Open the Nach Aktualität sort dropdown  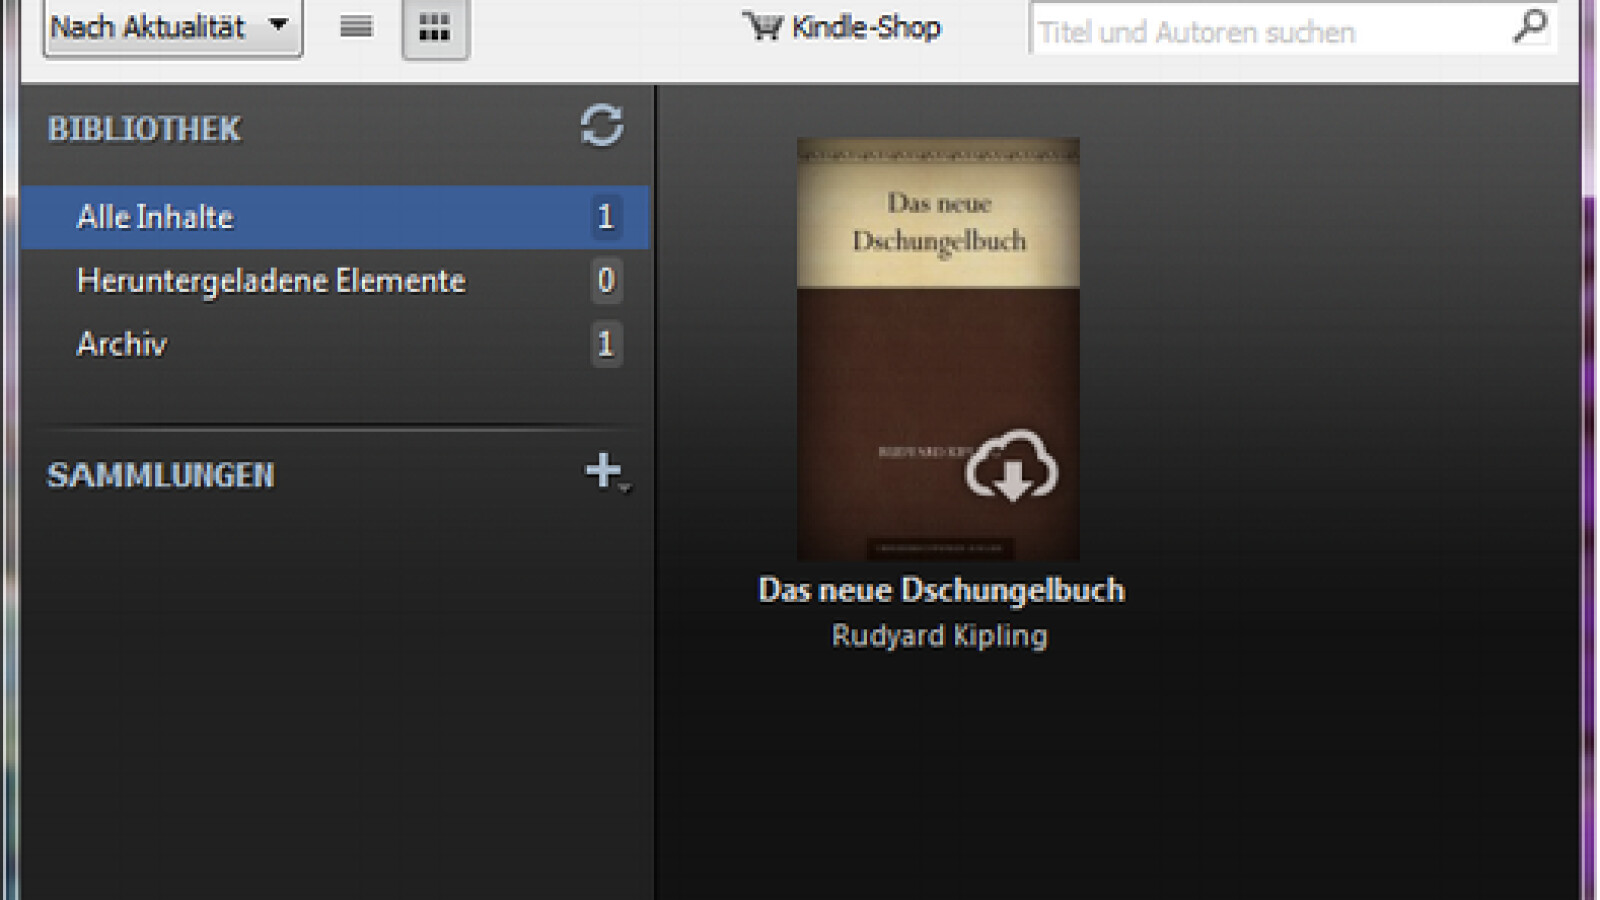coord(172,28)
